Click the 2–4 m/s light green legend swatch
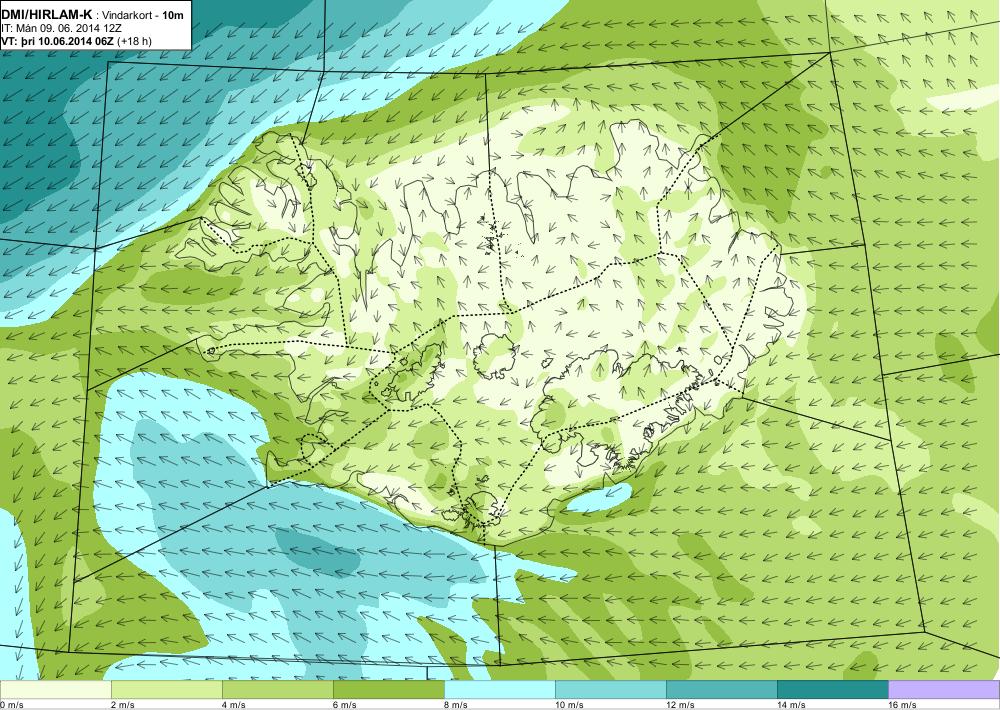Viewport: 1000px width, 710px height. (166, 690)
